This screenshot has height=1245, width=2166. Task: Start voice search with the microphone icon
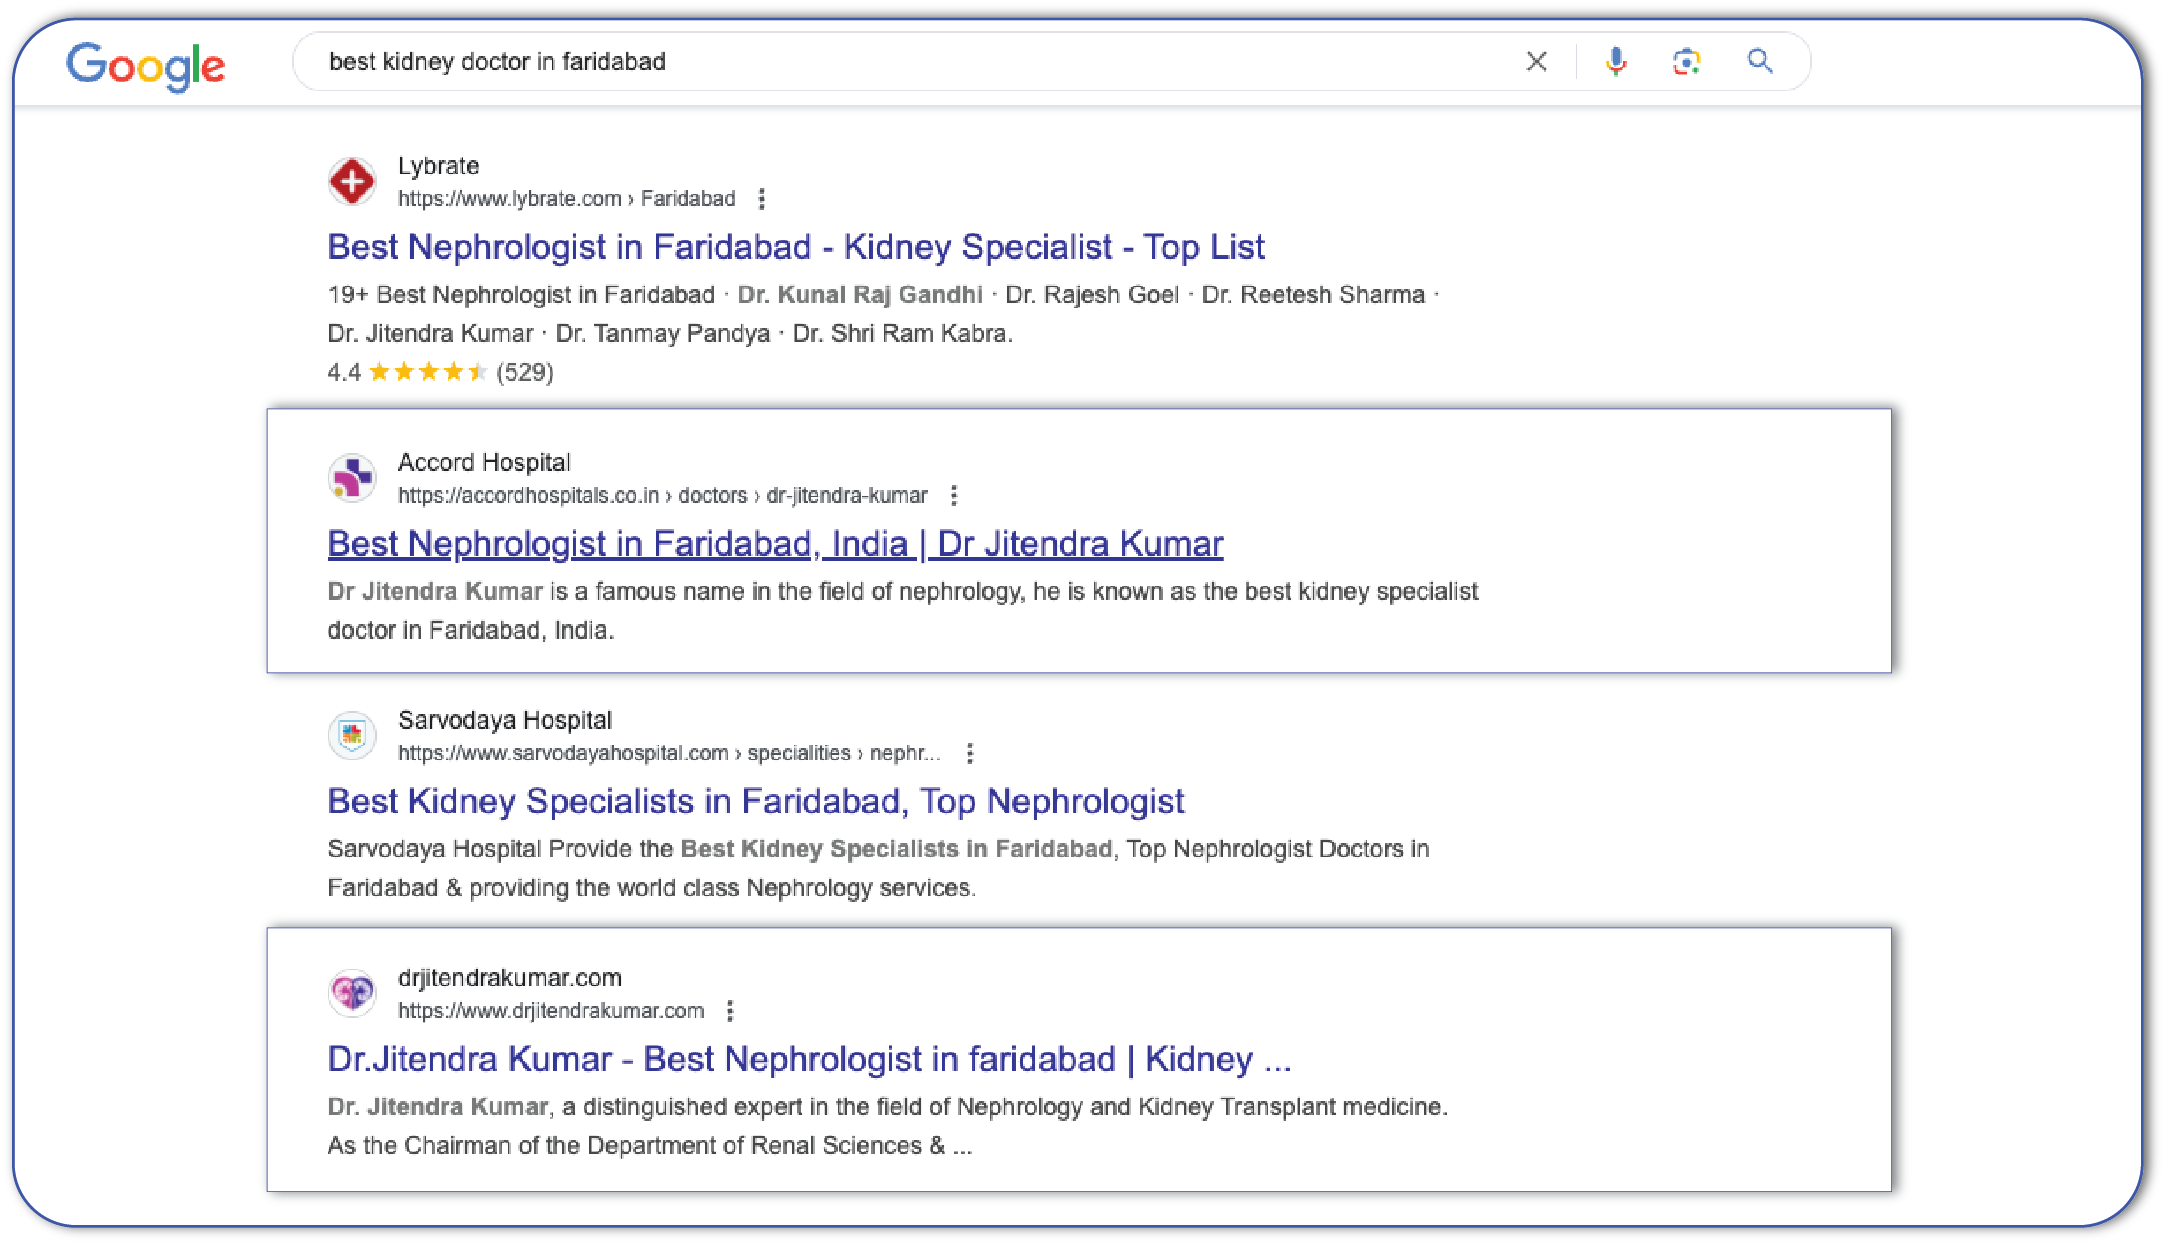(x=1615, y=62)
